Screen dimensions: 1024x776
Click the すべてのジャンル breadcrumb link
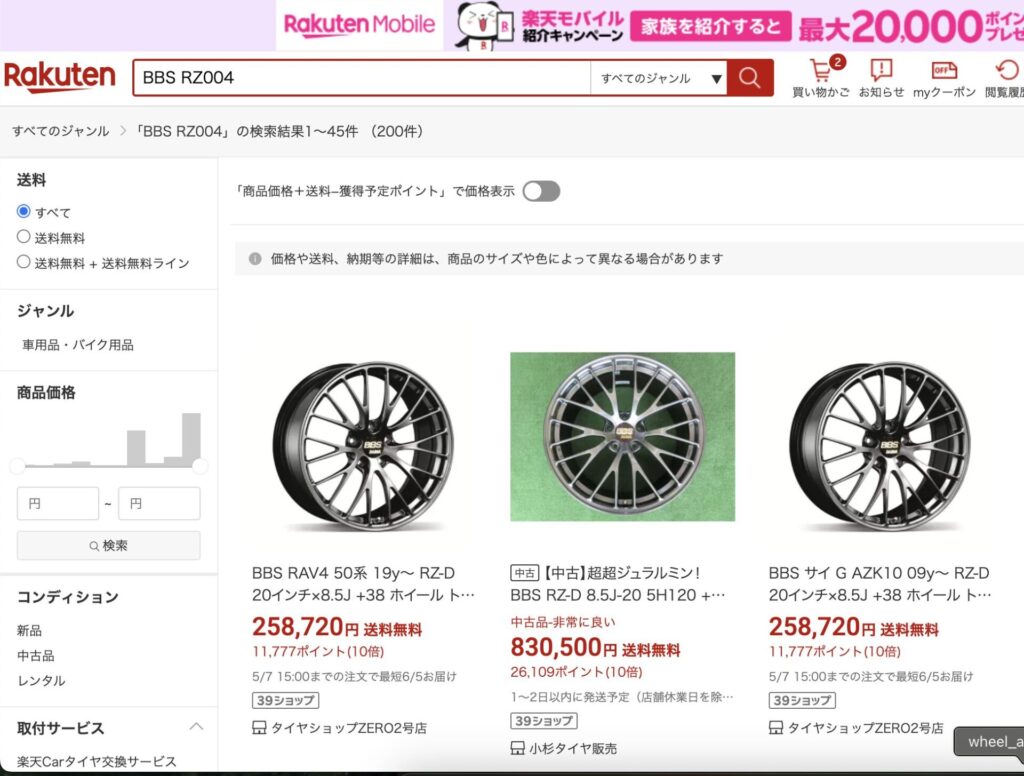click(x=61, y=131)
